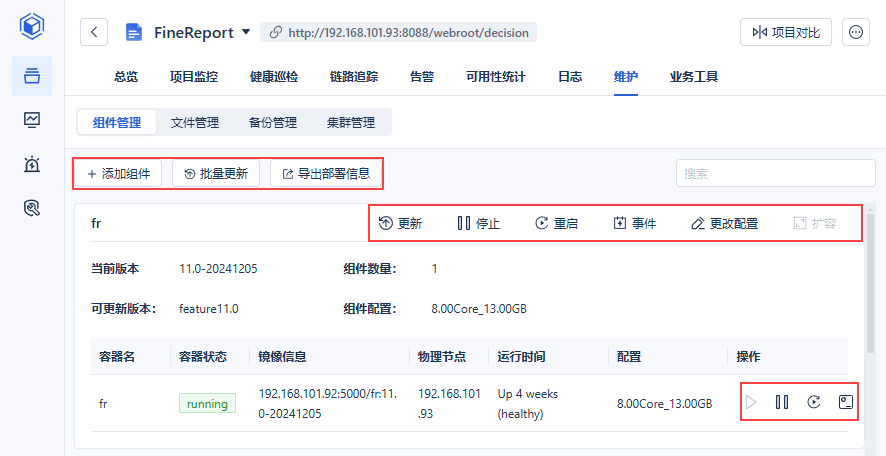Open the project list sidebar icon
886x456 pixels.
32,76
